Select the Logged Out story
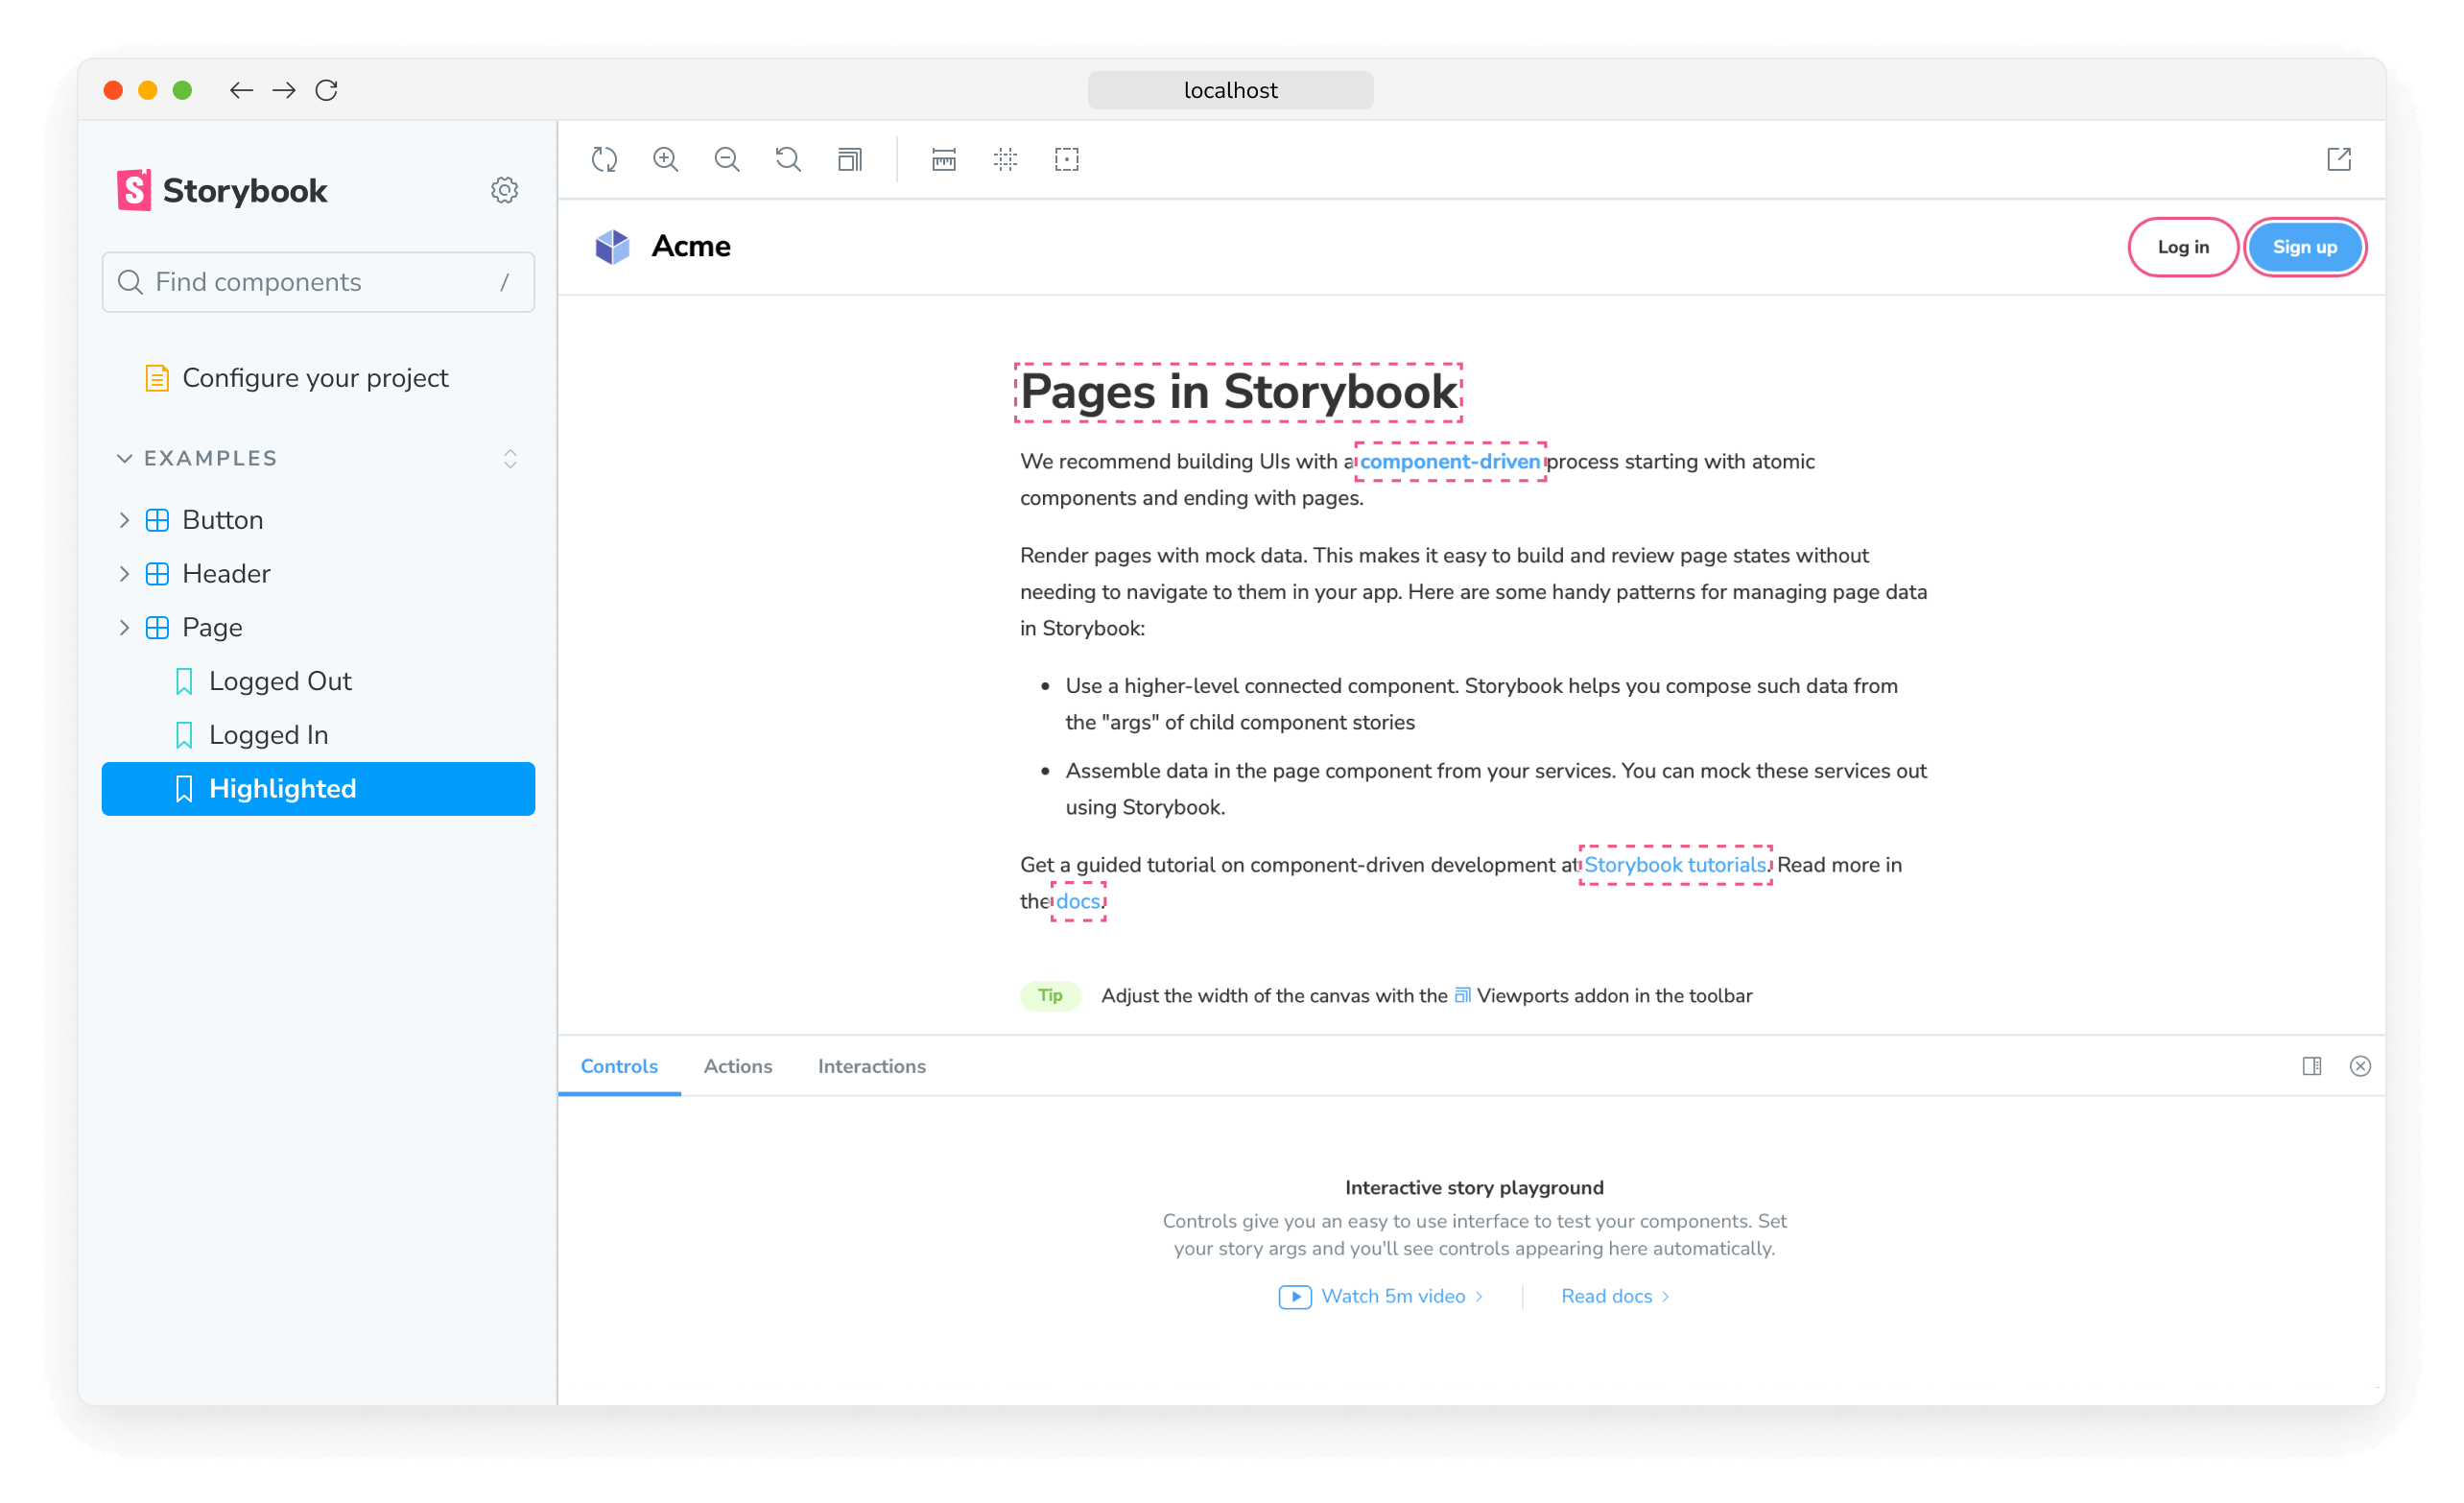Viewport: 2464px width, 1503px height. pyautogui.click(x=280, y=680)
